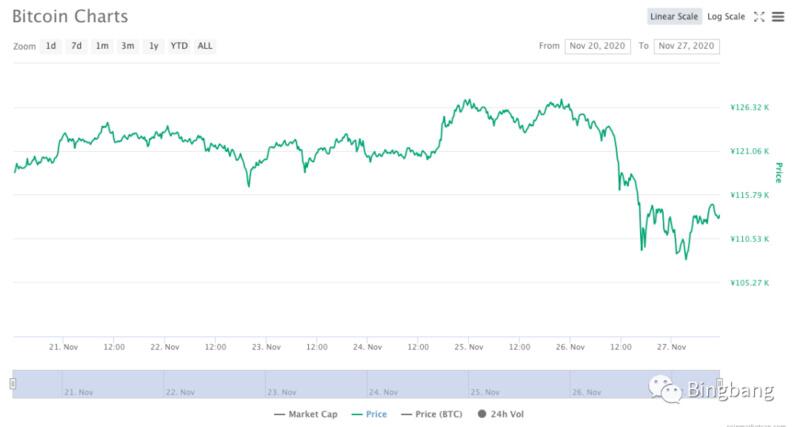Choose the 1y zoom range
Viewport: 800px width, 427px height.
[153, 46]
